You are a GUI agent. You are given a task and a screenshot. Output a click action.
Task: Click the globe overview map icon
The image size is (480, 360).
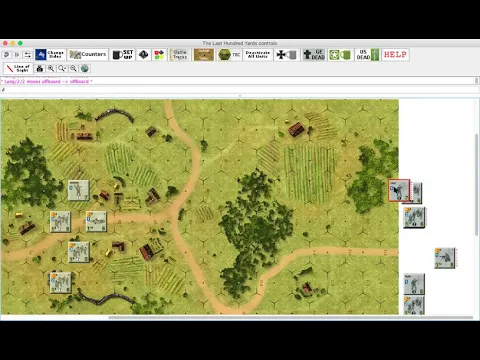(85, 69)
